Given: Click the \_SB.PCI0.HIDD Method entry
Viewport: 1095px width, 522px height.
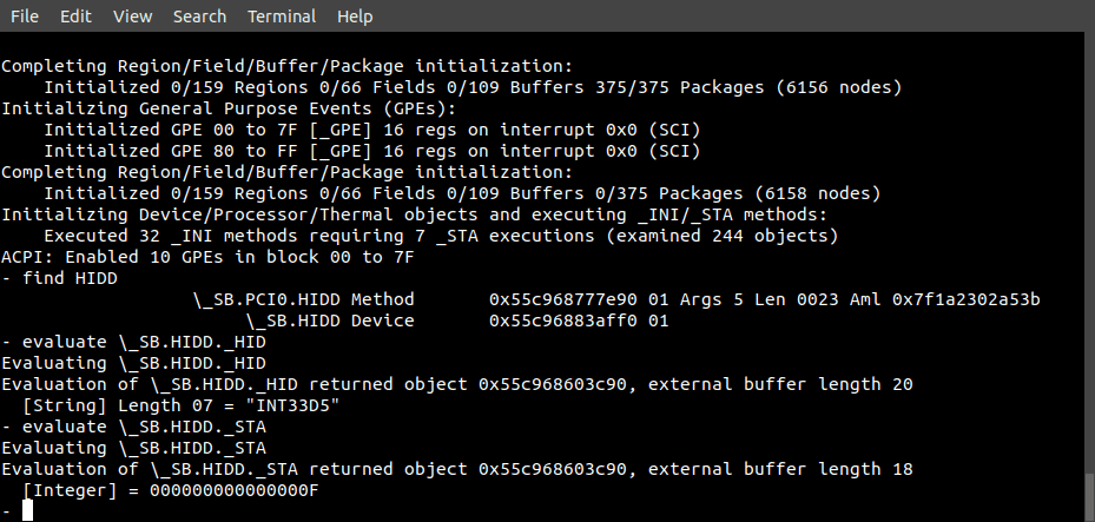Looking at the screenshot, I should pyautogui.click(x=304, y=300).
